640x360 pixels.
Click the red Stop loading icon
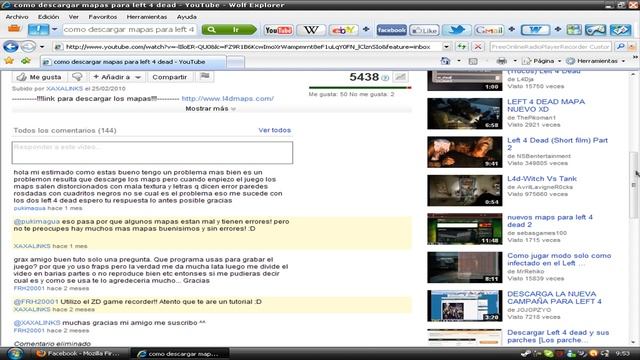[x=478, y=47]
